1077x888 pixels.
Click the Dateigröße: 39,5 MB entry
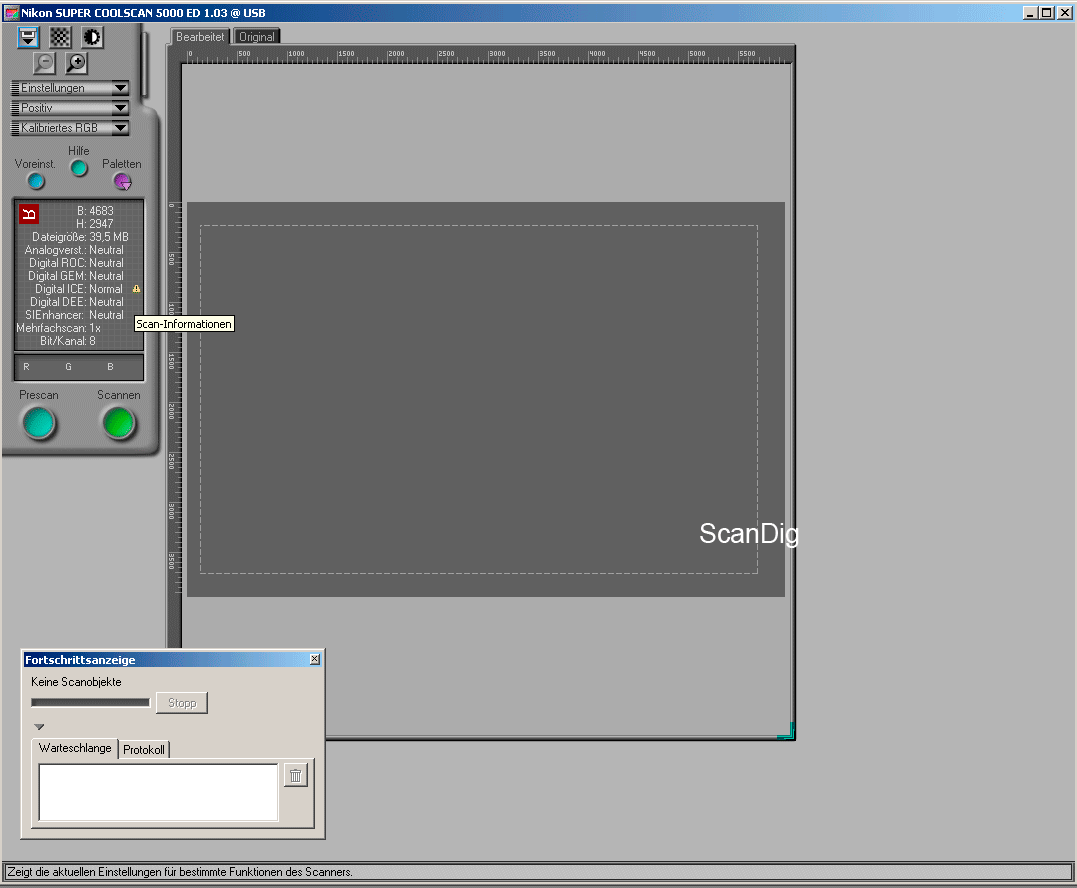click(x=80, y=237)
